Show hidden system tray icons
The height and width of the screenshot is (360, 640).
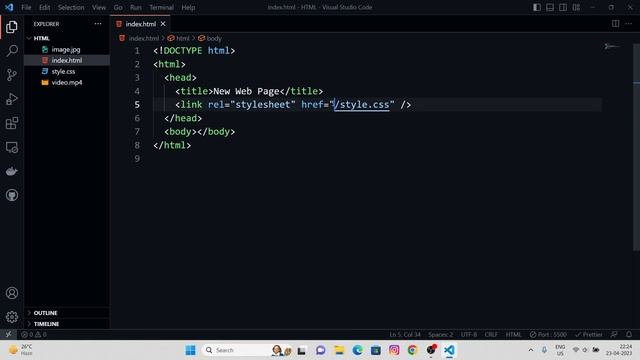tap(530, 350)
